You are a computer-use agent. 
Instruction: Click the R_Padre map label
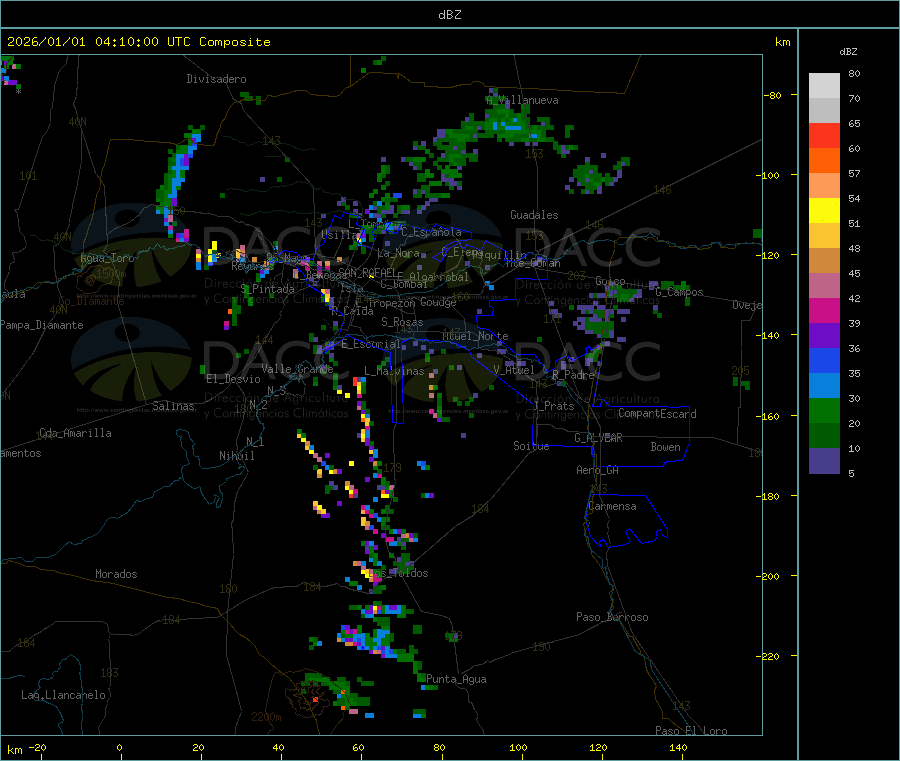pyautogui.click(x=574, y=375)
